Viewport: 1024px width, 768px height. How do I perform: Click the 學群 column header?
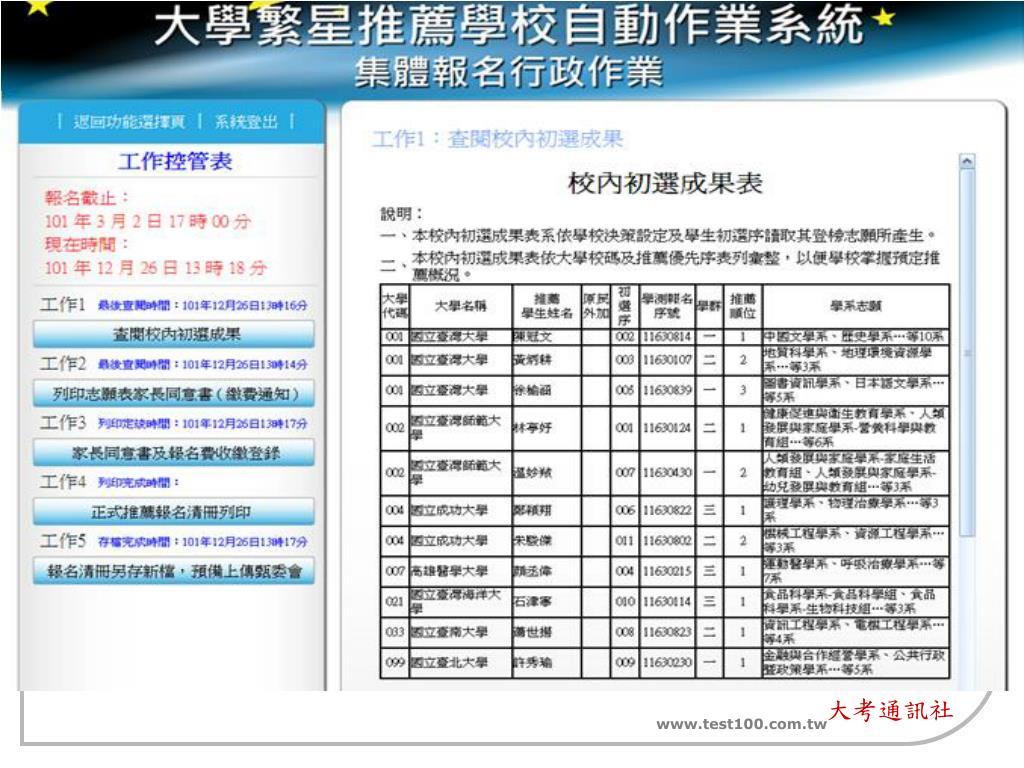click(709, 306)
